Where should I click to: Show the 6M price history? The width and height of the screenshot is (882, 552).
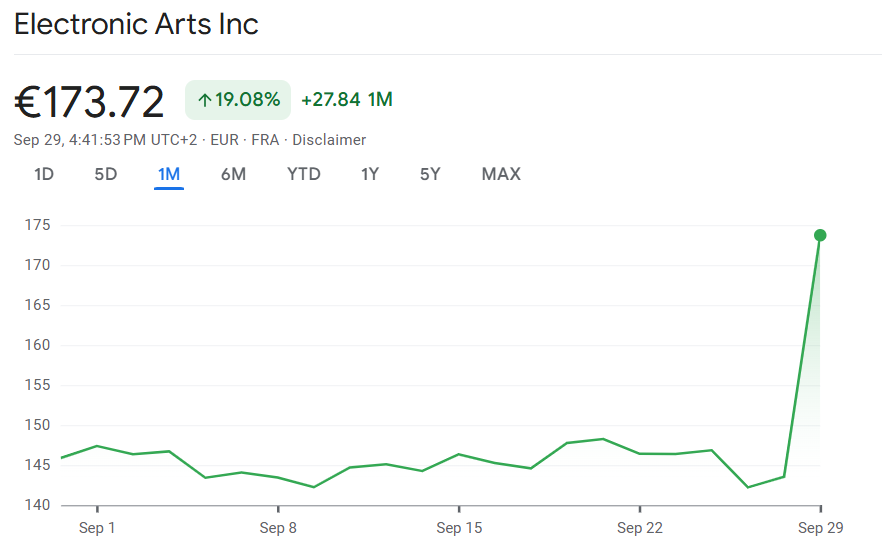coord(233,174)
